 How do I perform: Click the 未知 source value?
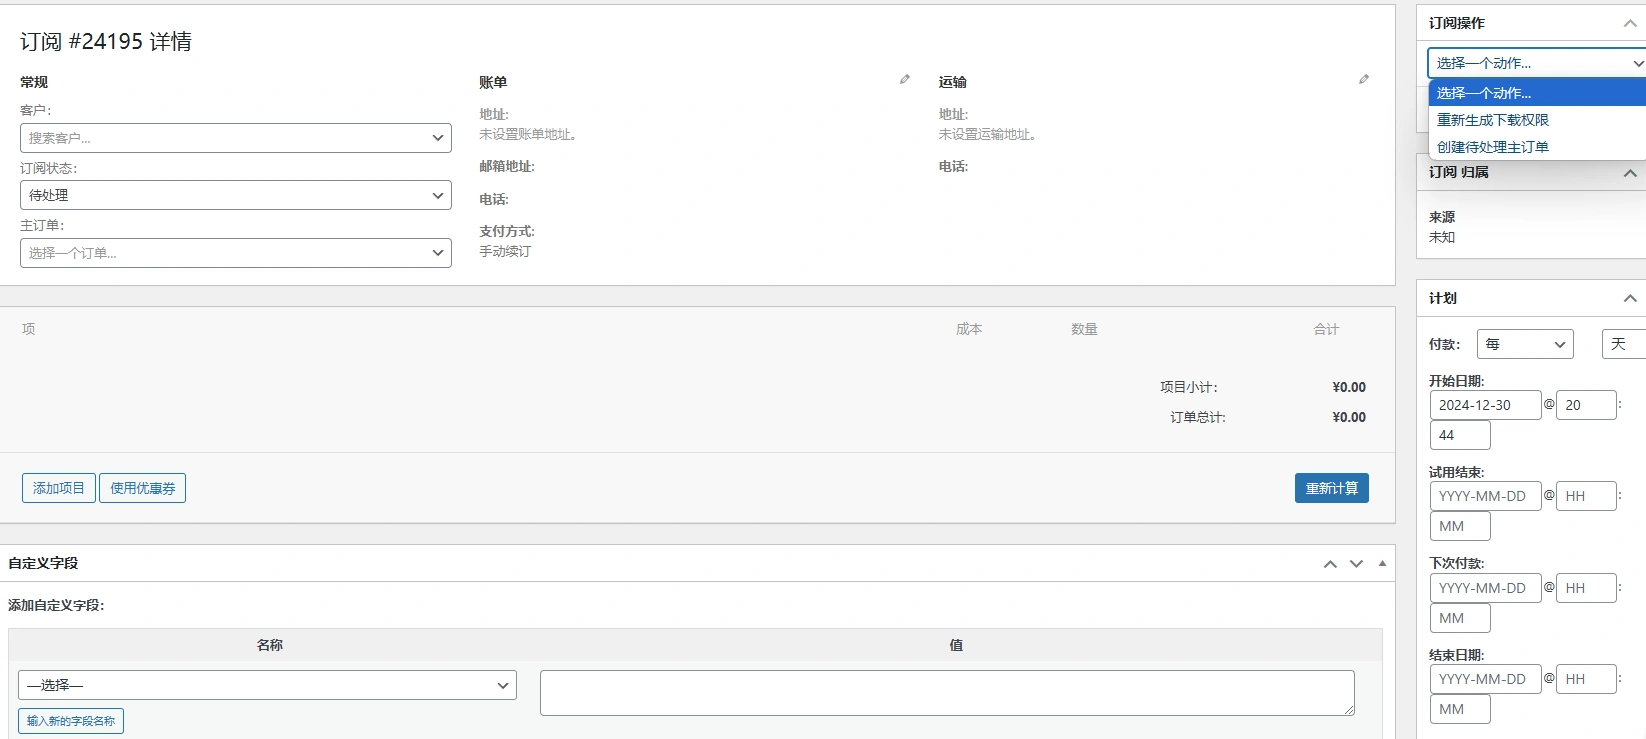pos(1442,237)
